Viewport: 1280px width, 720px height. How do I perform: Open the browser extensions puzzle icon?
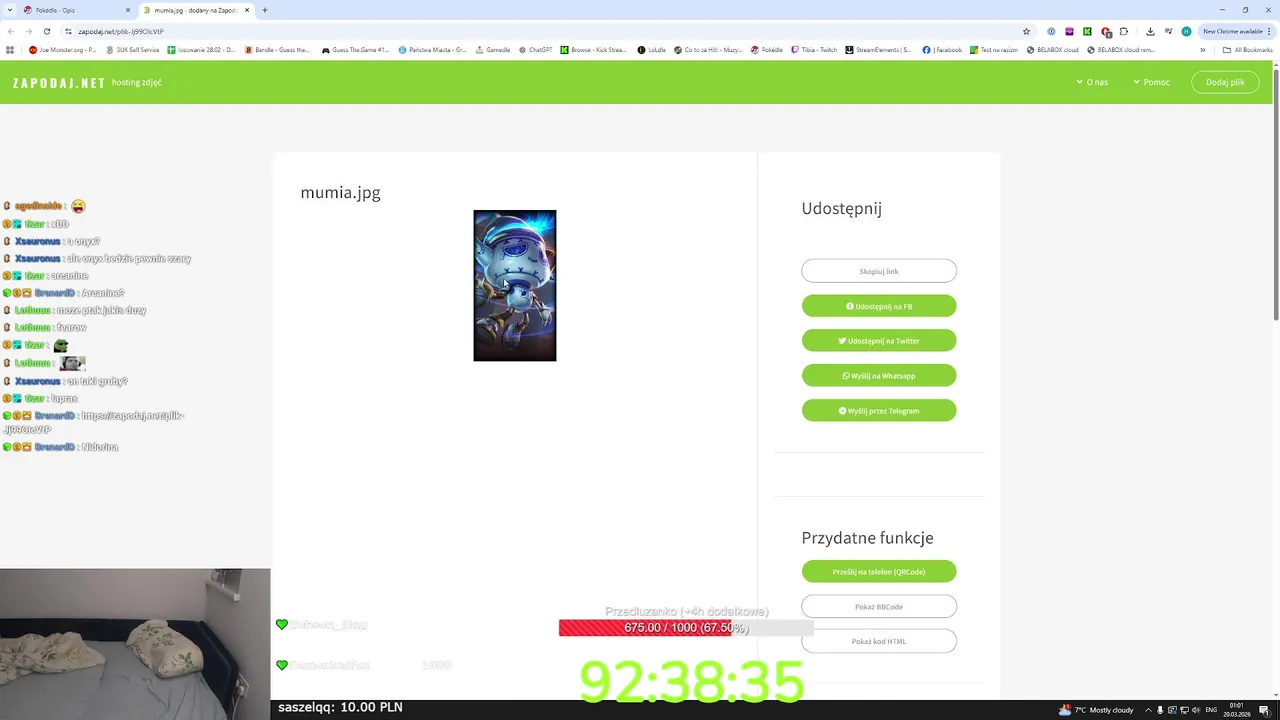click(1125, 31)
